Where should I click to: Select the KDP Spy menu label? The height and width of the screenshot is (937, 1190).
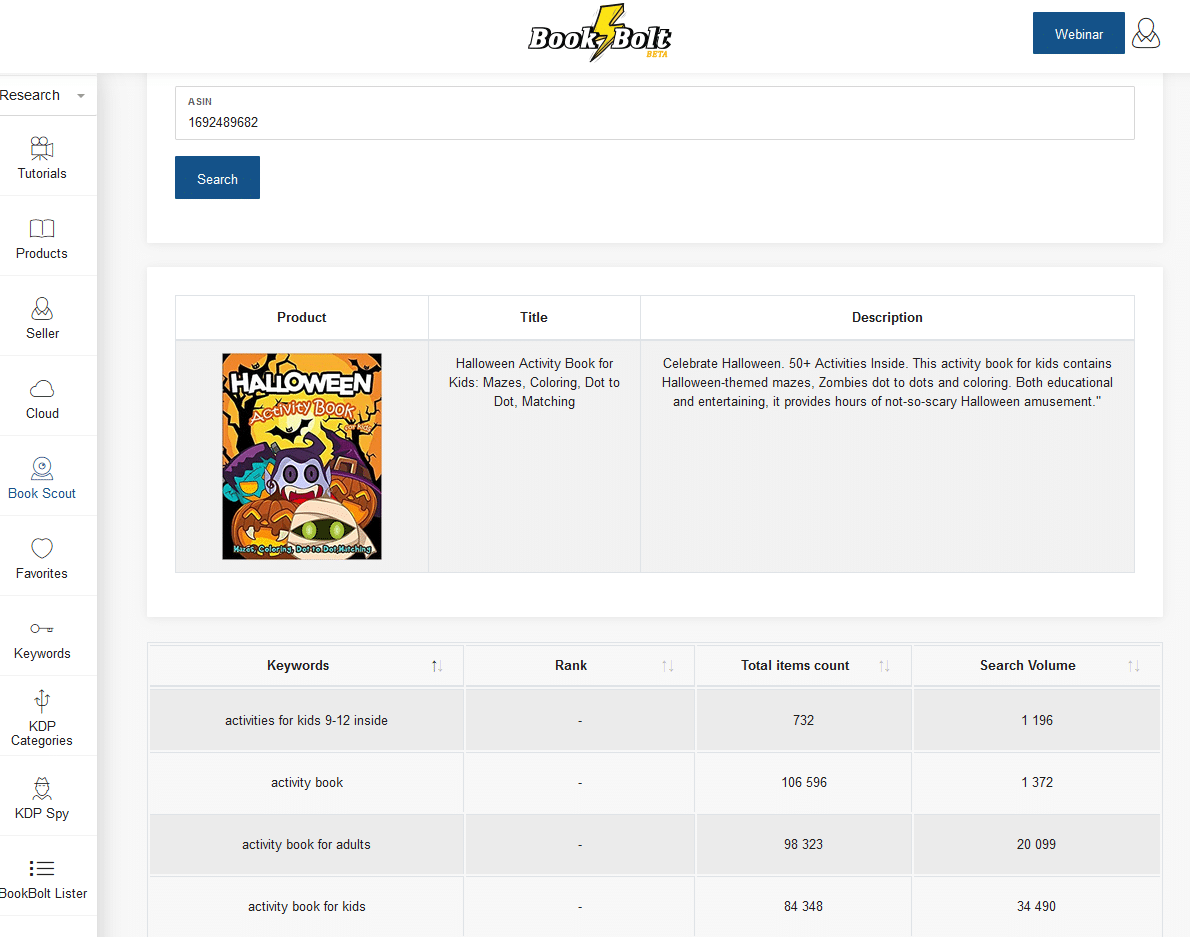click(x=42, y=813)
